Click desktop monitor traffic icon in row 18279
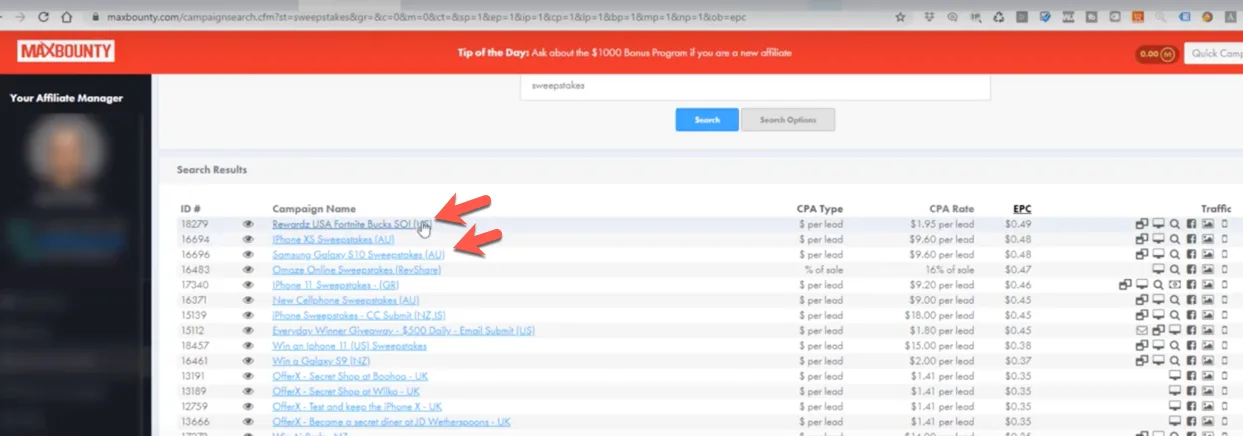The height and width of the screenshot is (436, 1243). [x=1159, y=224]
